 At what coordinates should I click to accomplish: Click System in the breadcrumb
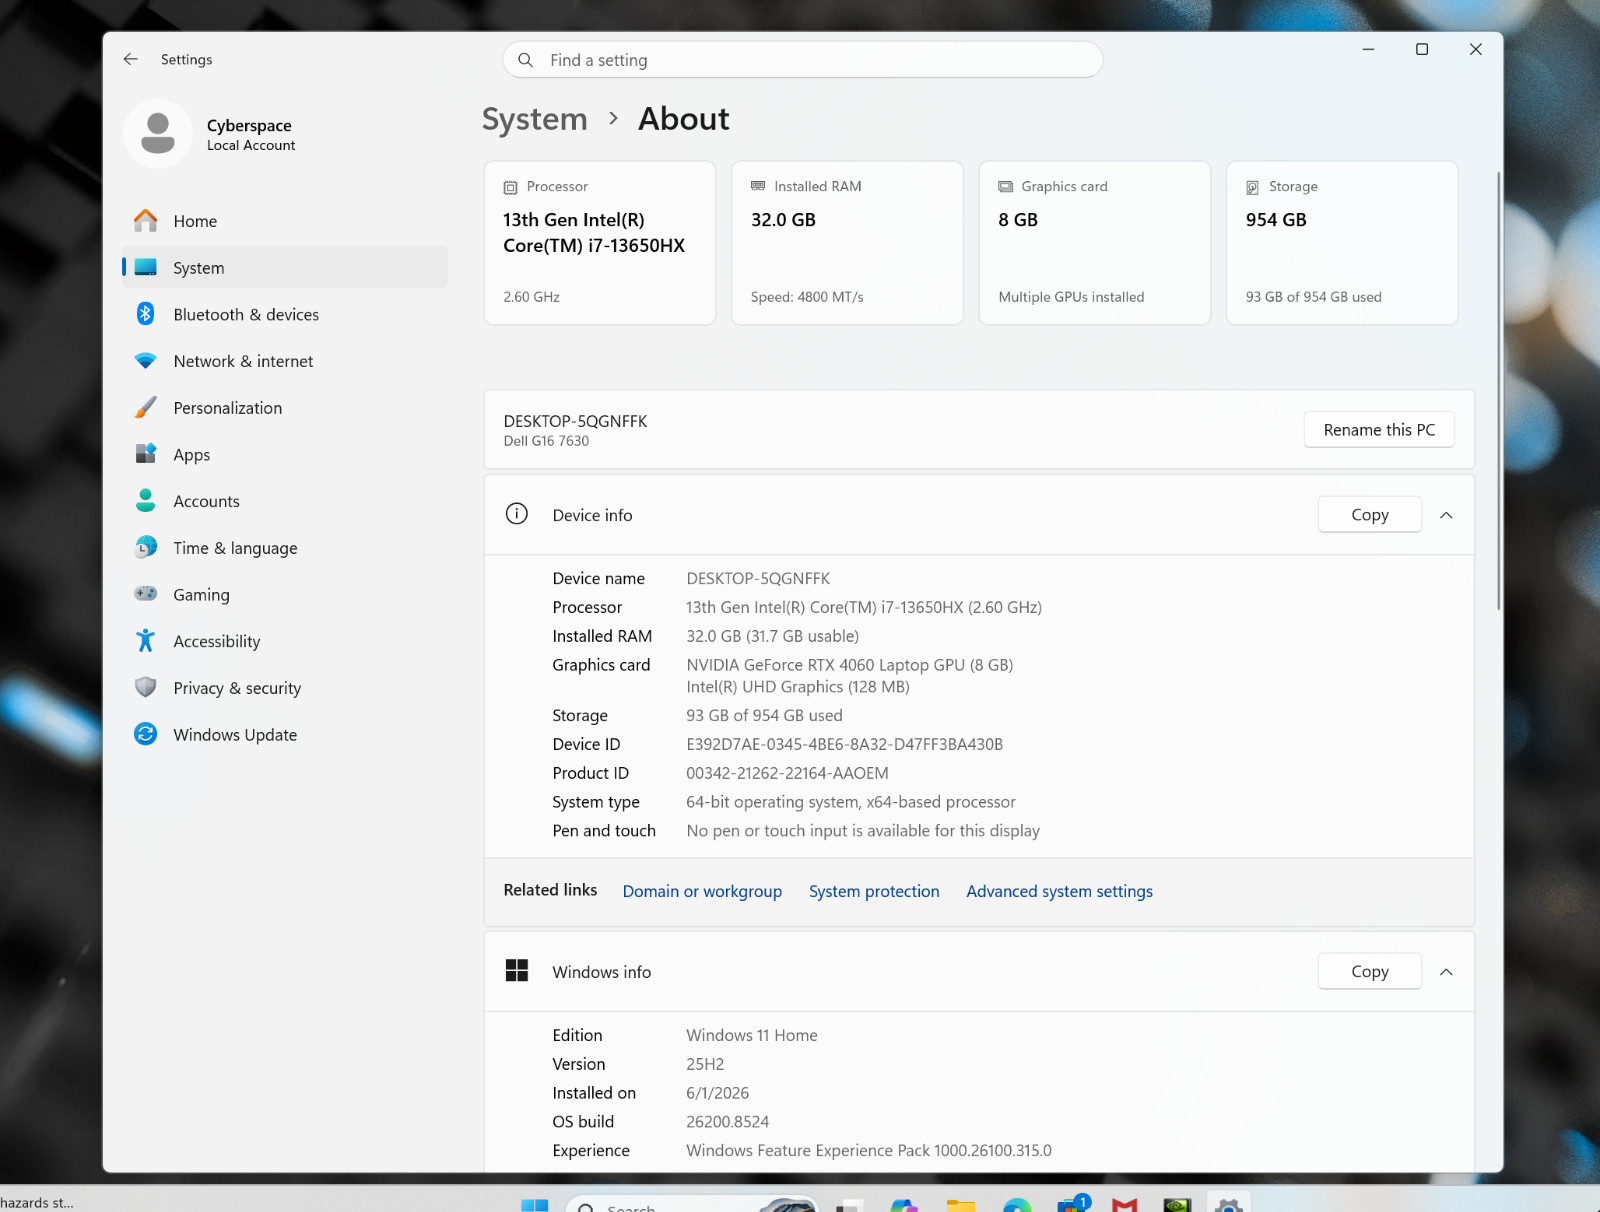pos(535,119)
